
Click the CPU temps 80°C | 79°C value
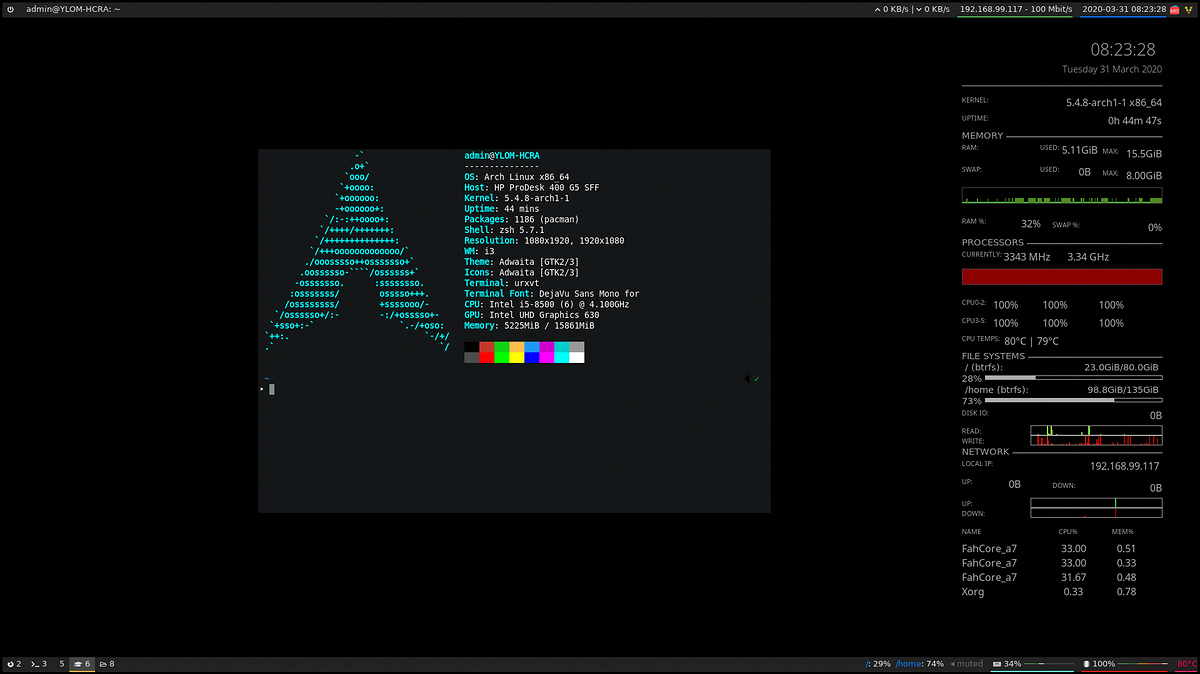[x=1031, y=341]
